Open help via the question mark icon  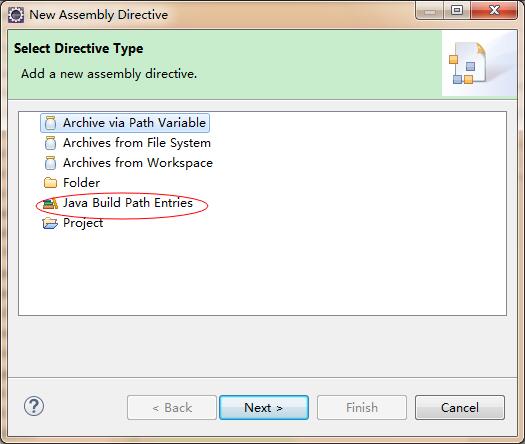point(34,406)
